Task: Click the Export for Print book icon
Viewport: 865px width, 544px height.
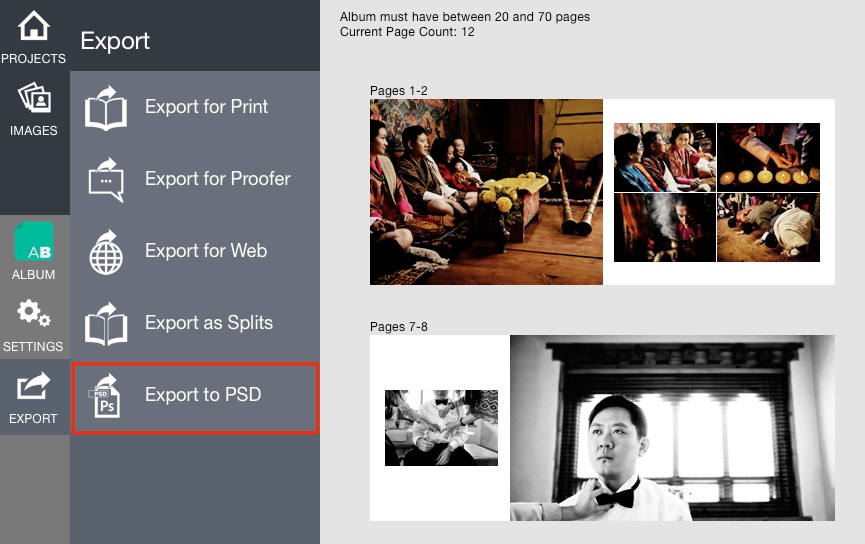Action: point(106,108)
